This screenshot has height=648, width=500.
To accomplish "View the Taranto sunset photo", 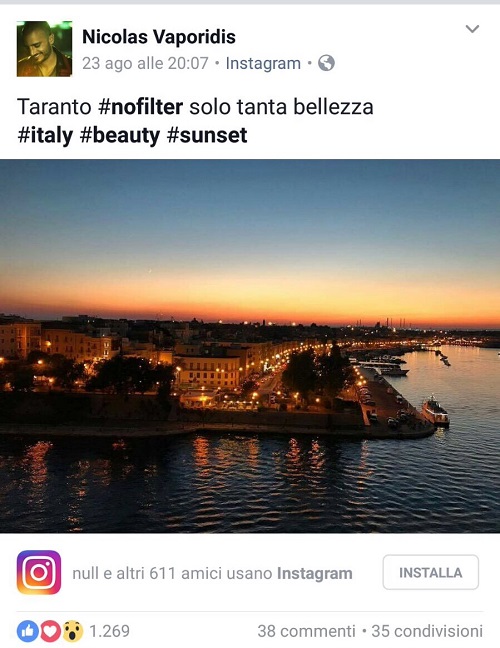I will point(250,346).
